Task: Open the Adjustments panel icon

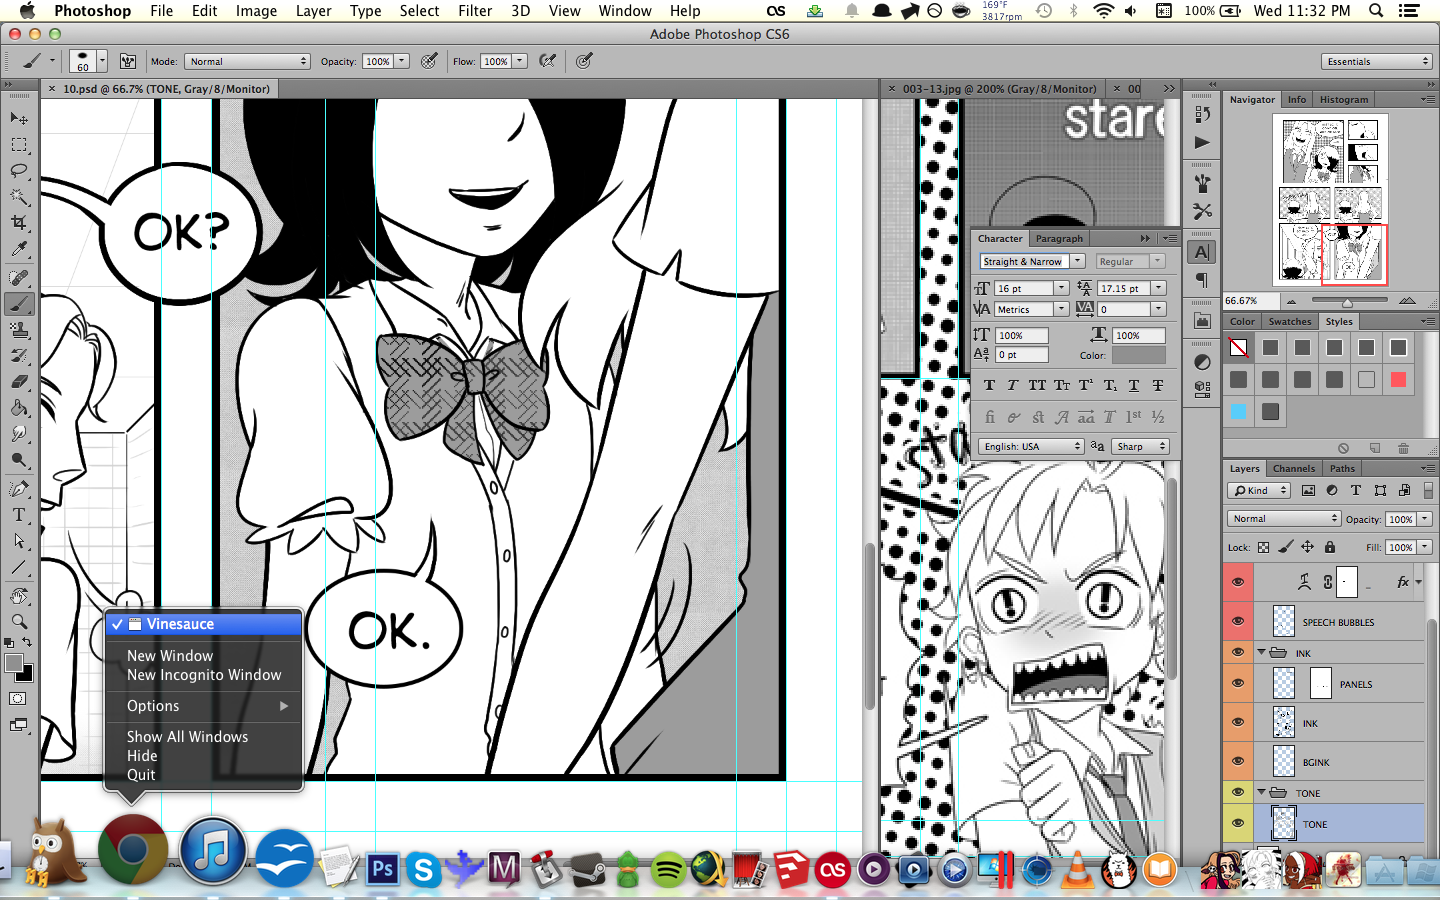Action: [x=1202, y=362]
